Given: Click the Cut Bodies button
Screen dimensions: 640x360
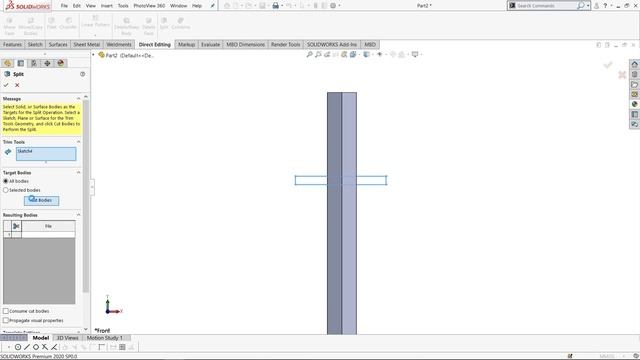Looking at the screenshot, I should click(41, 200).
